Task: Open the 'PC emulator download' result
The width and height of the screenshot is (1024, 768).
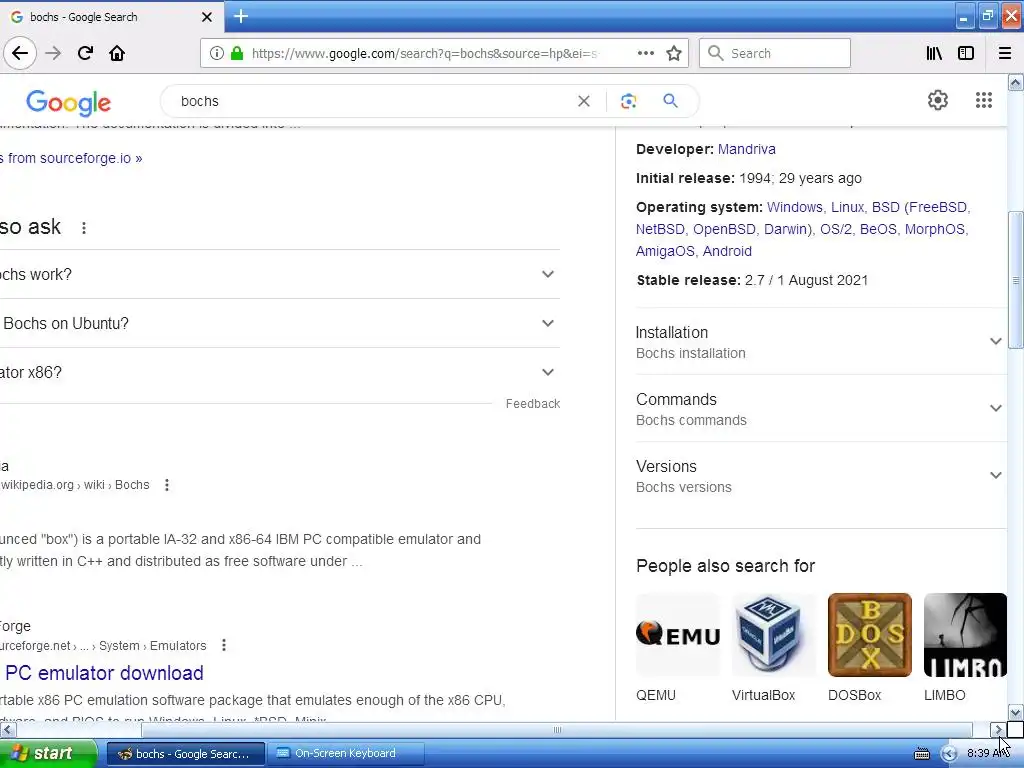Action: pos(104,673)
